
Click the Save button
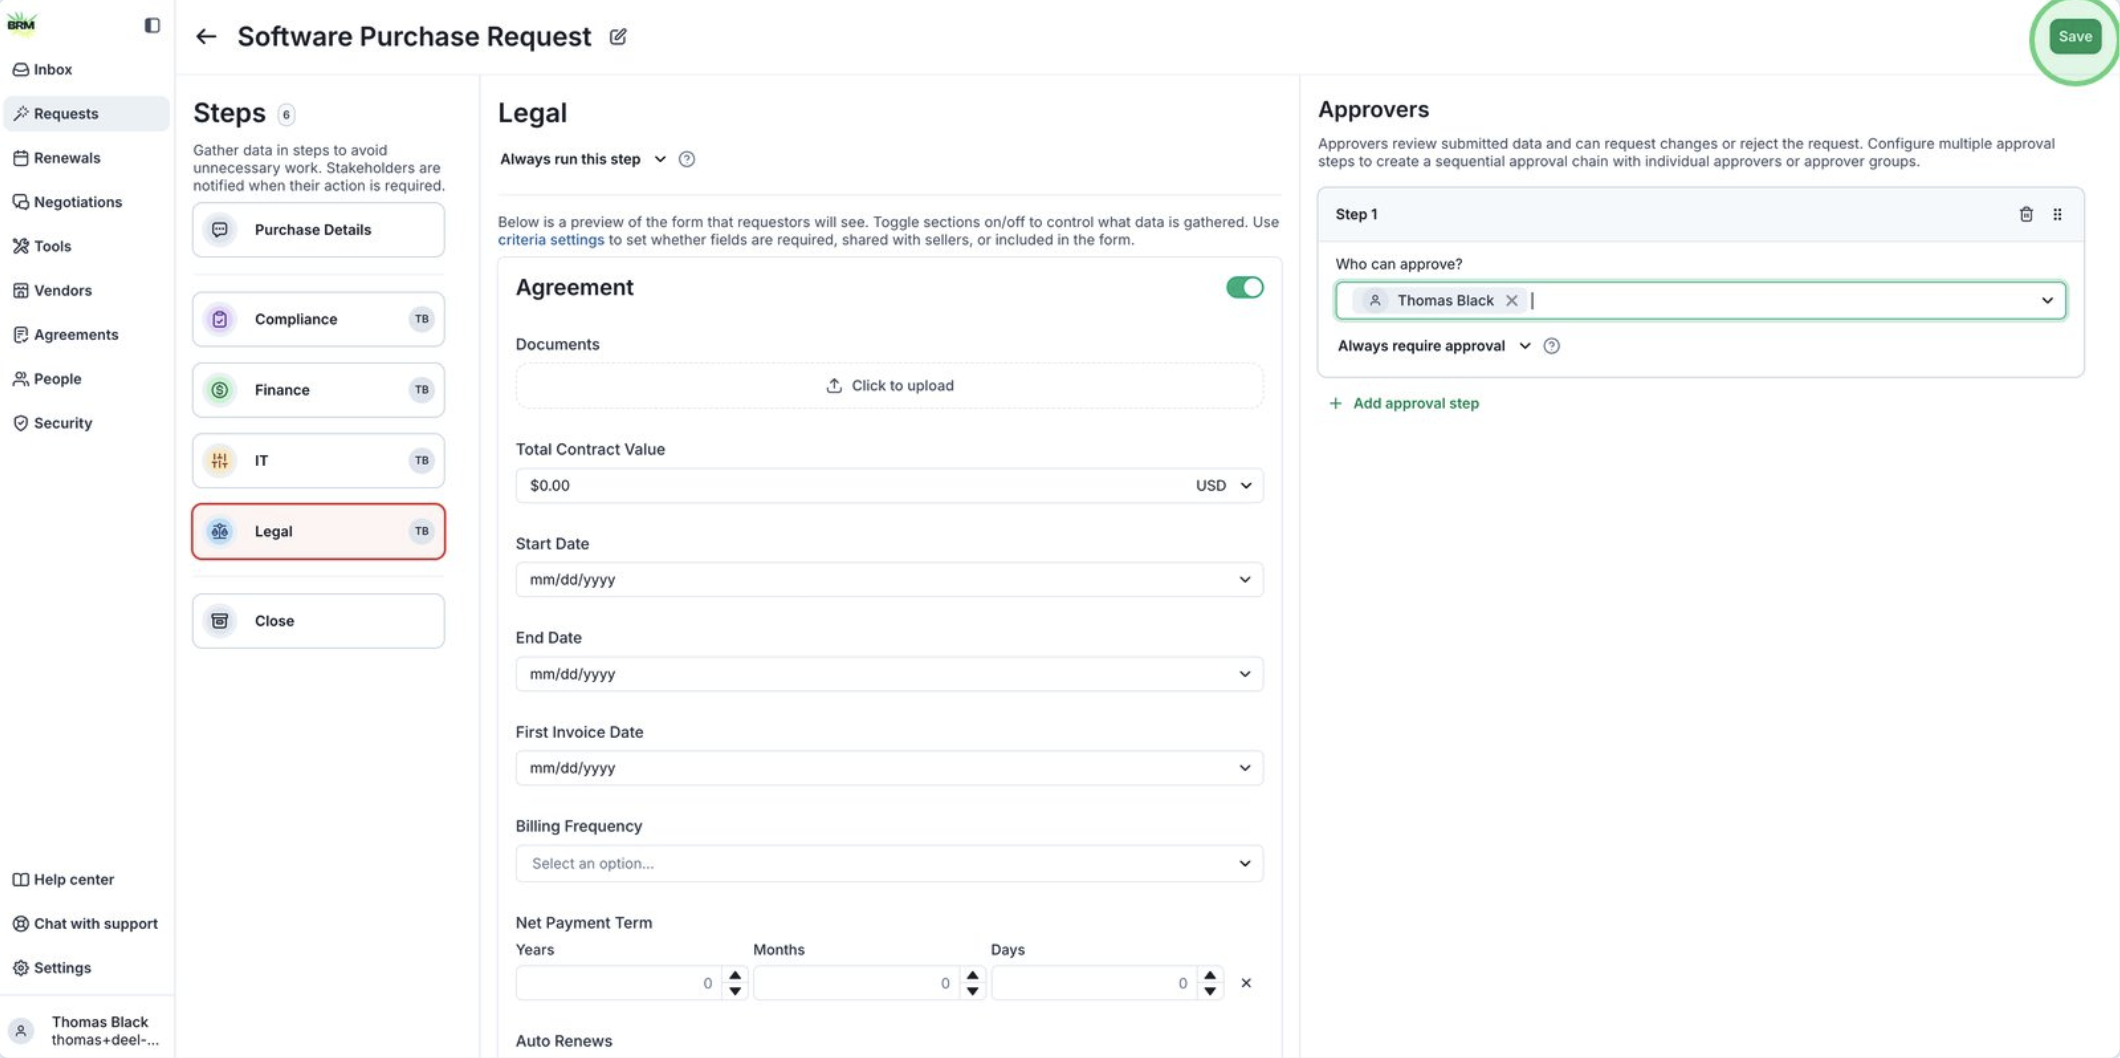(2075, 37)
